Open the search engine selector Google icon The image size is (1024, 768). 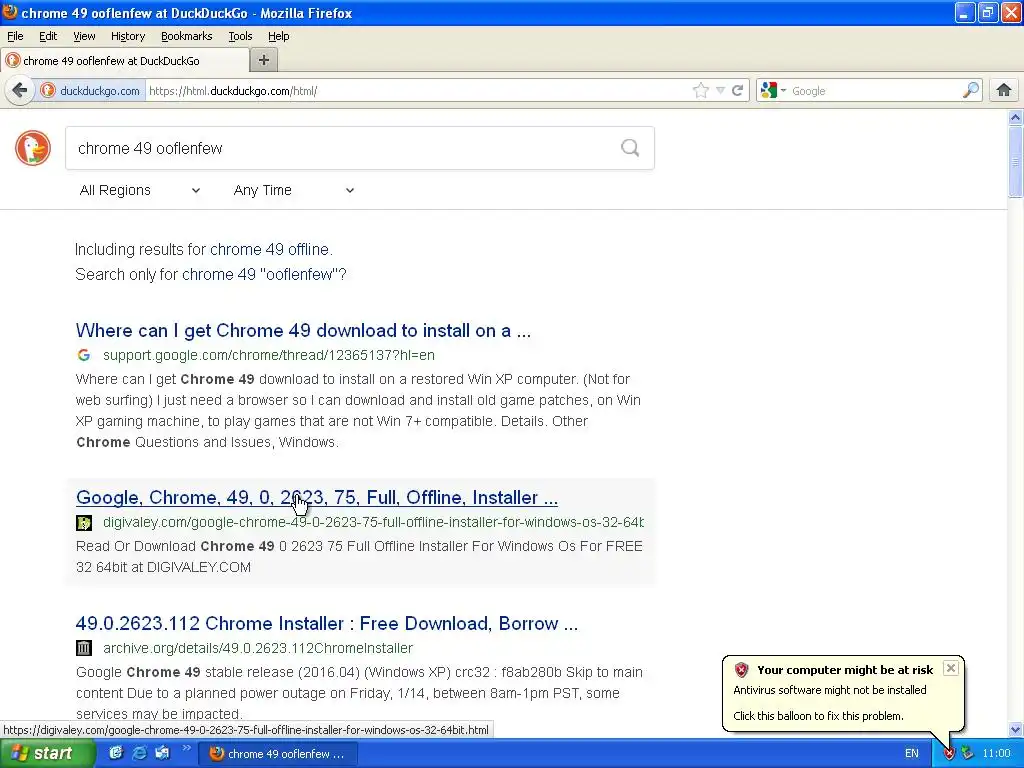(x=769, y=90)
